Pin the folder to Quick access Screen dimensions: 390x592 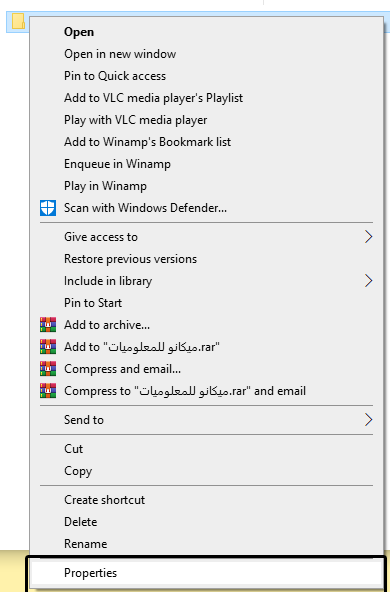207,76
